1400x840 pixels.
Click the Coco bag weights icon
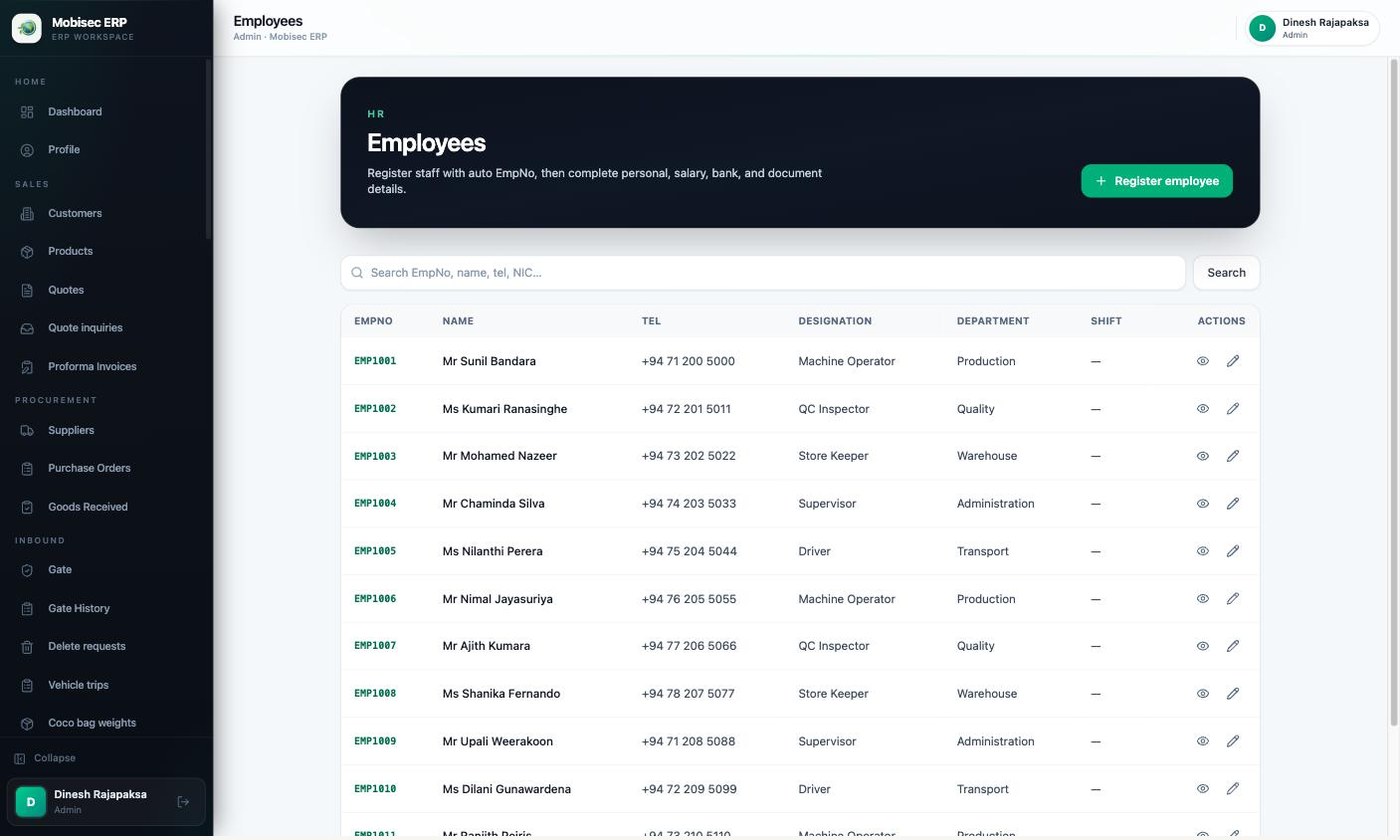[28, 724]
